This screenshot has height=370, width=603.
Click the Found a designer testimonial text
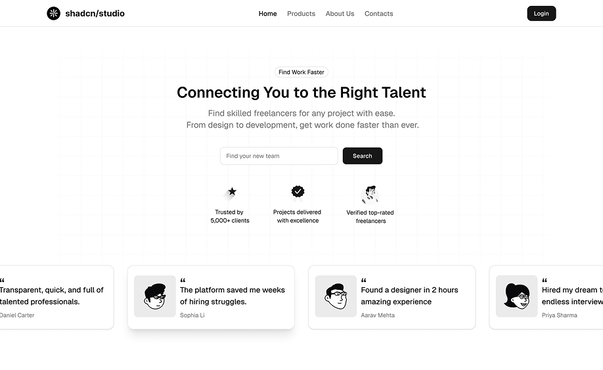click(x=409, y=296)
